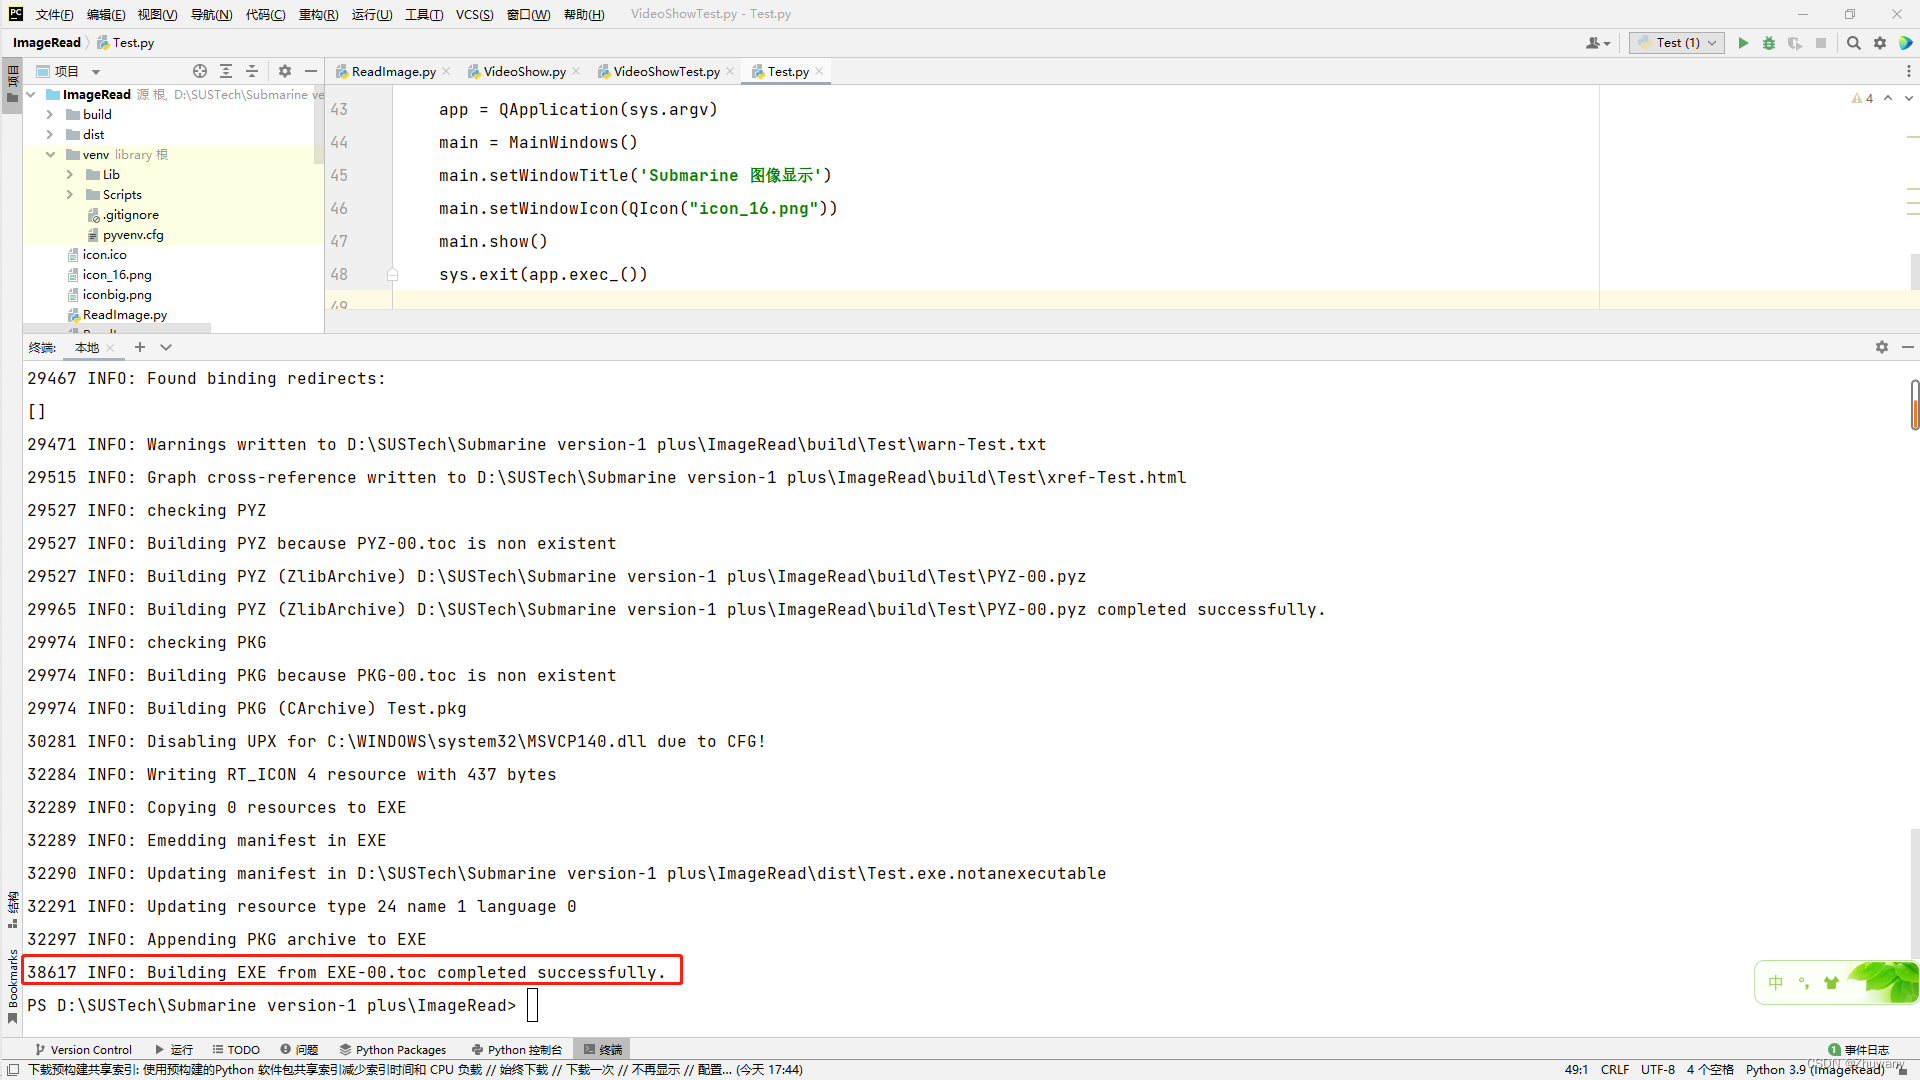Hide the project panel minus icon

[311, 71]
